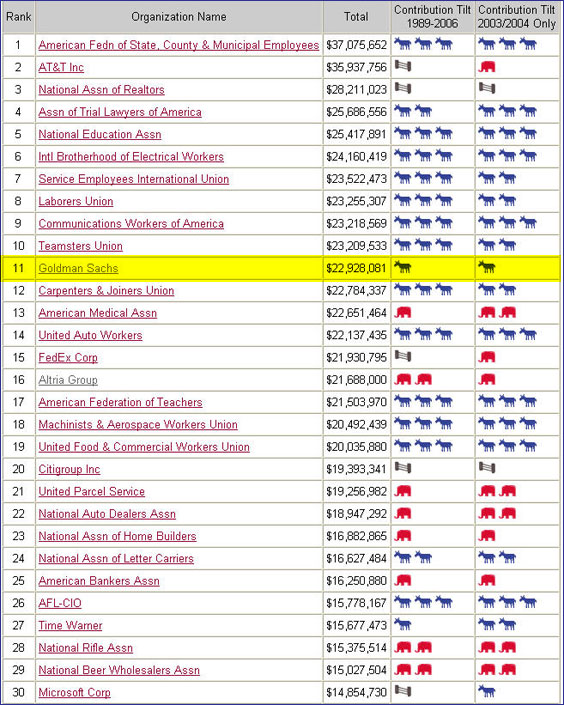
Task: Select the $19,393,341 Citigroup total
Action: [357, 469]
